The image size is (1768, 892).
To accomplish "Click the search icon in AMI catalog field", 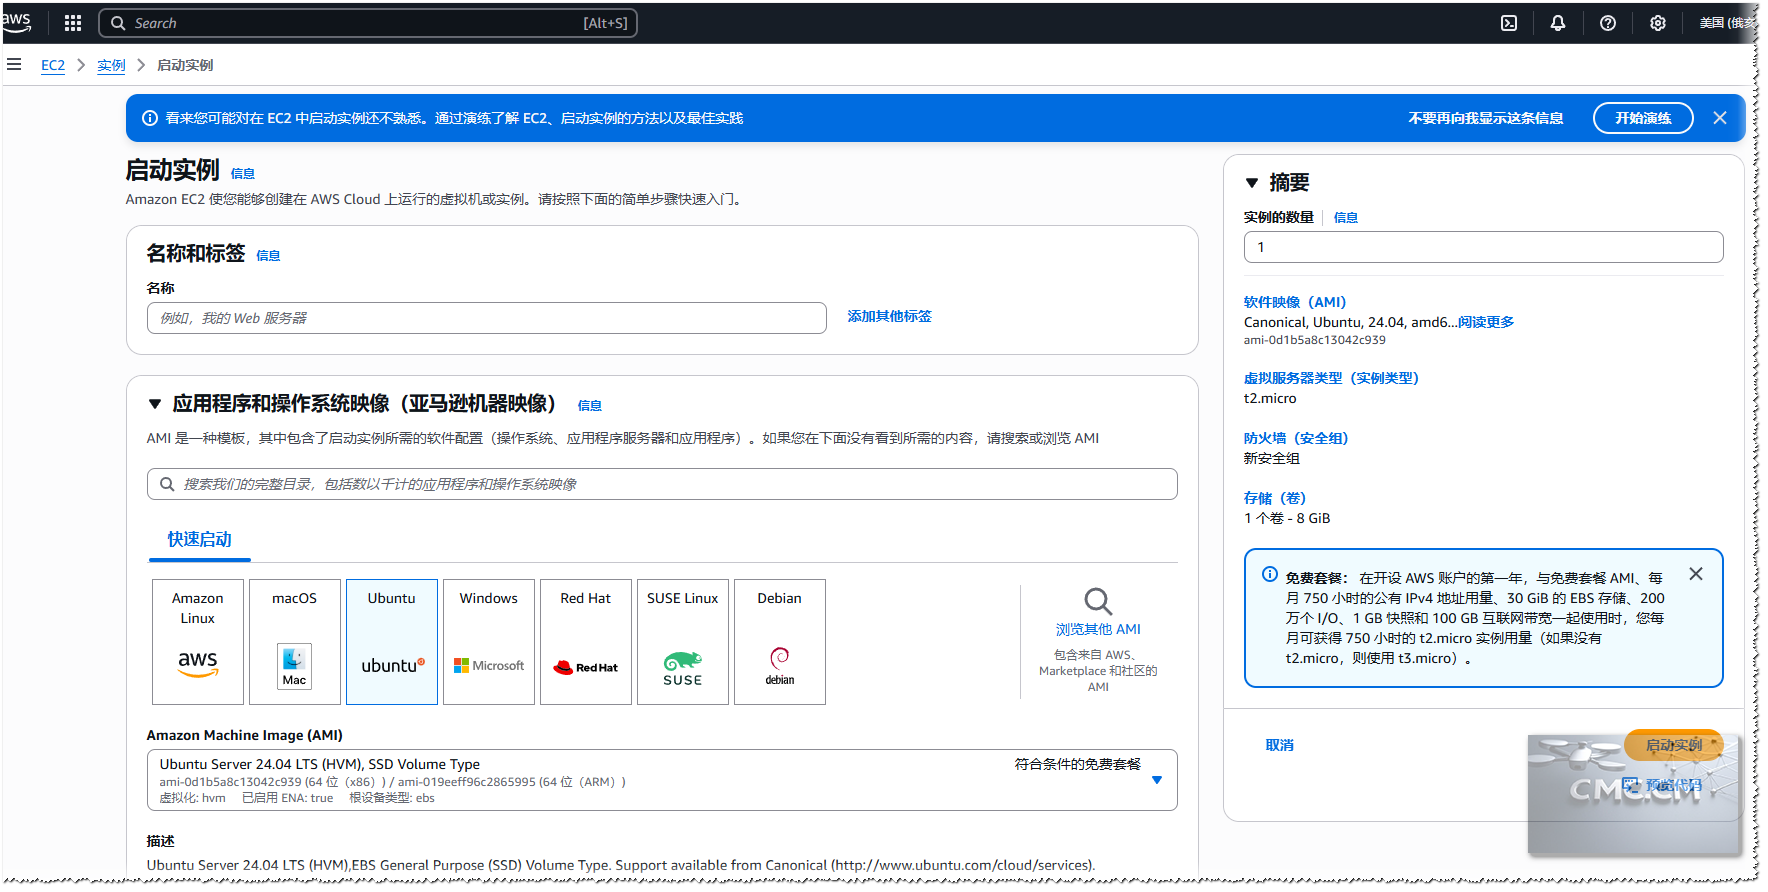I will pos(167,484).
